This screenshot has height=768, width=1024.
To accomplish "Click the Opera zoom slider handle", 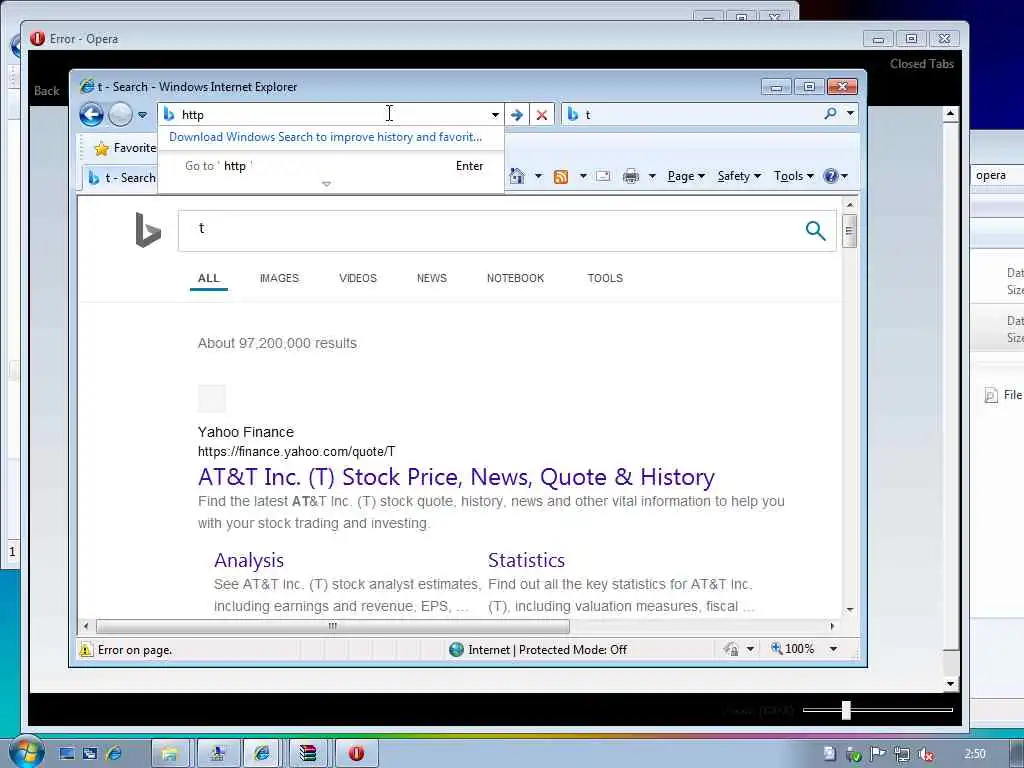I will (x=846, y=710).
